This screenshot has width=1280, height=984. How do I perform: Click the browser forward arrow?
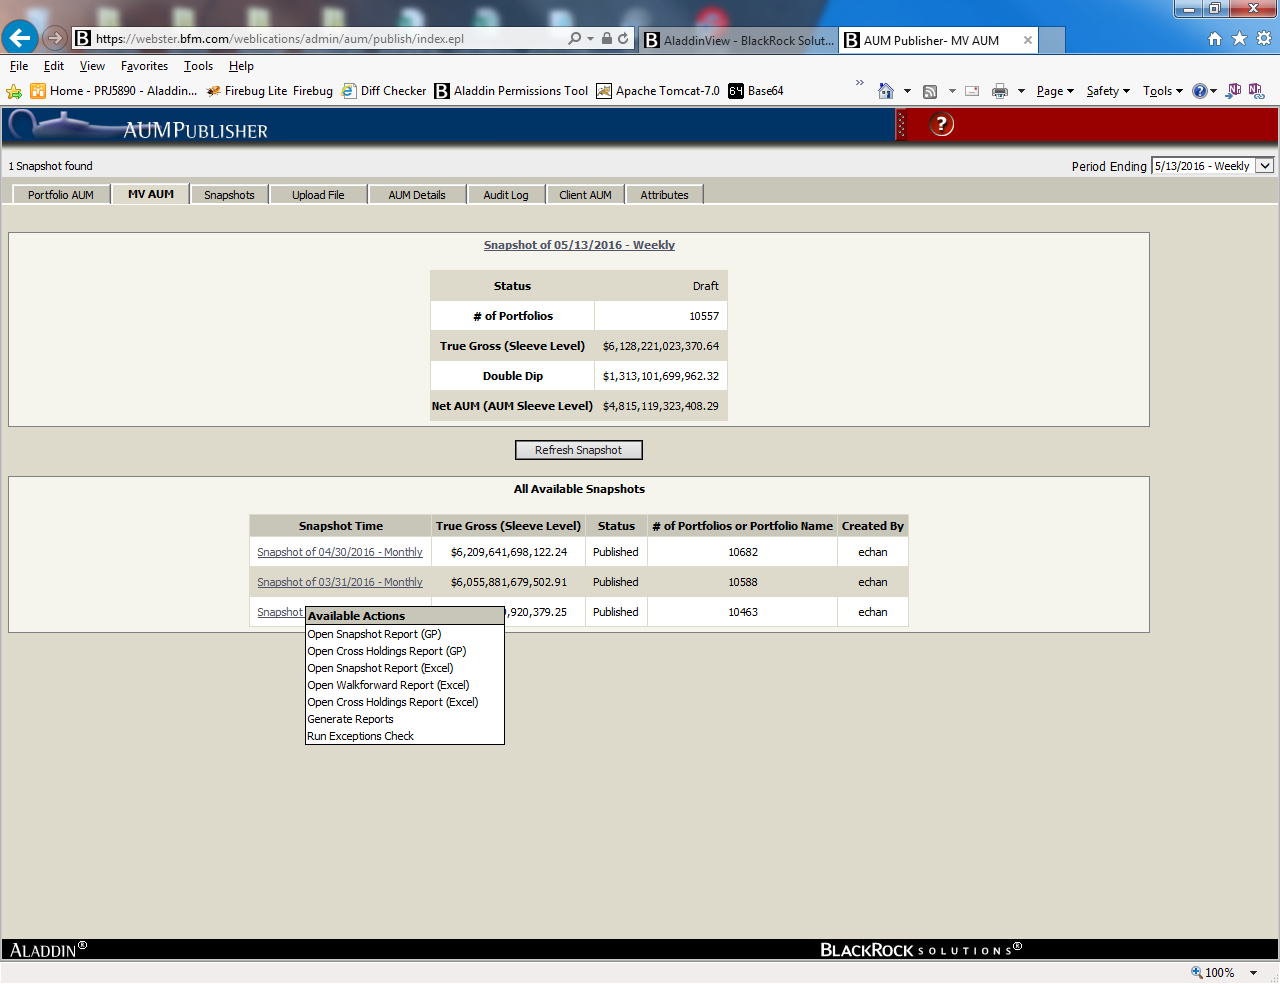point(55,38)
